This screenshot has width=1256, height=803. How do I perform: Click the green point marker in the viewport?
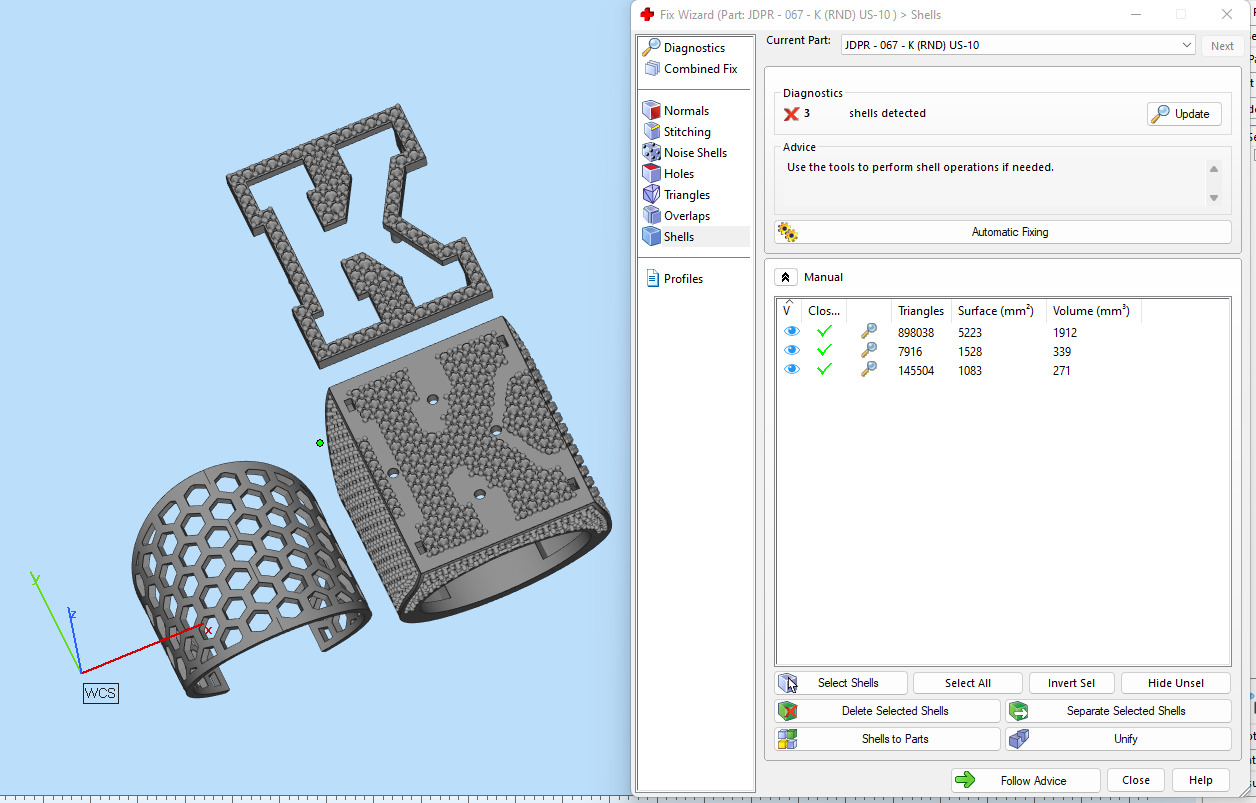click(x=320, y=443)
